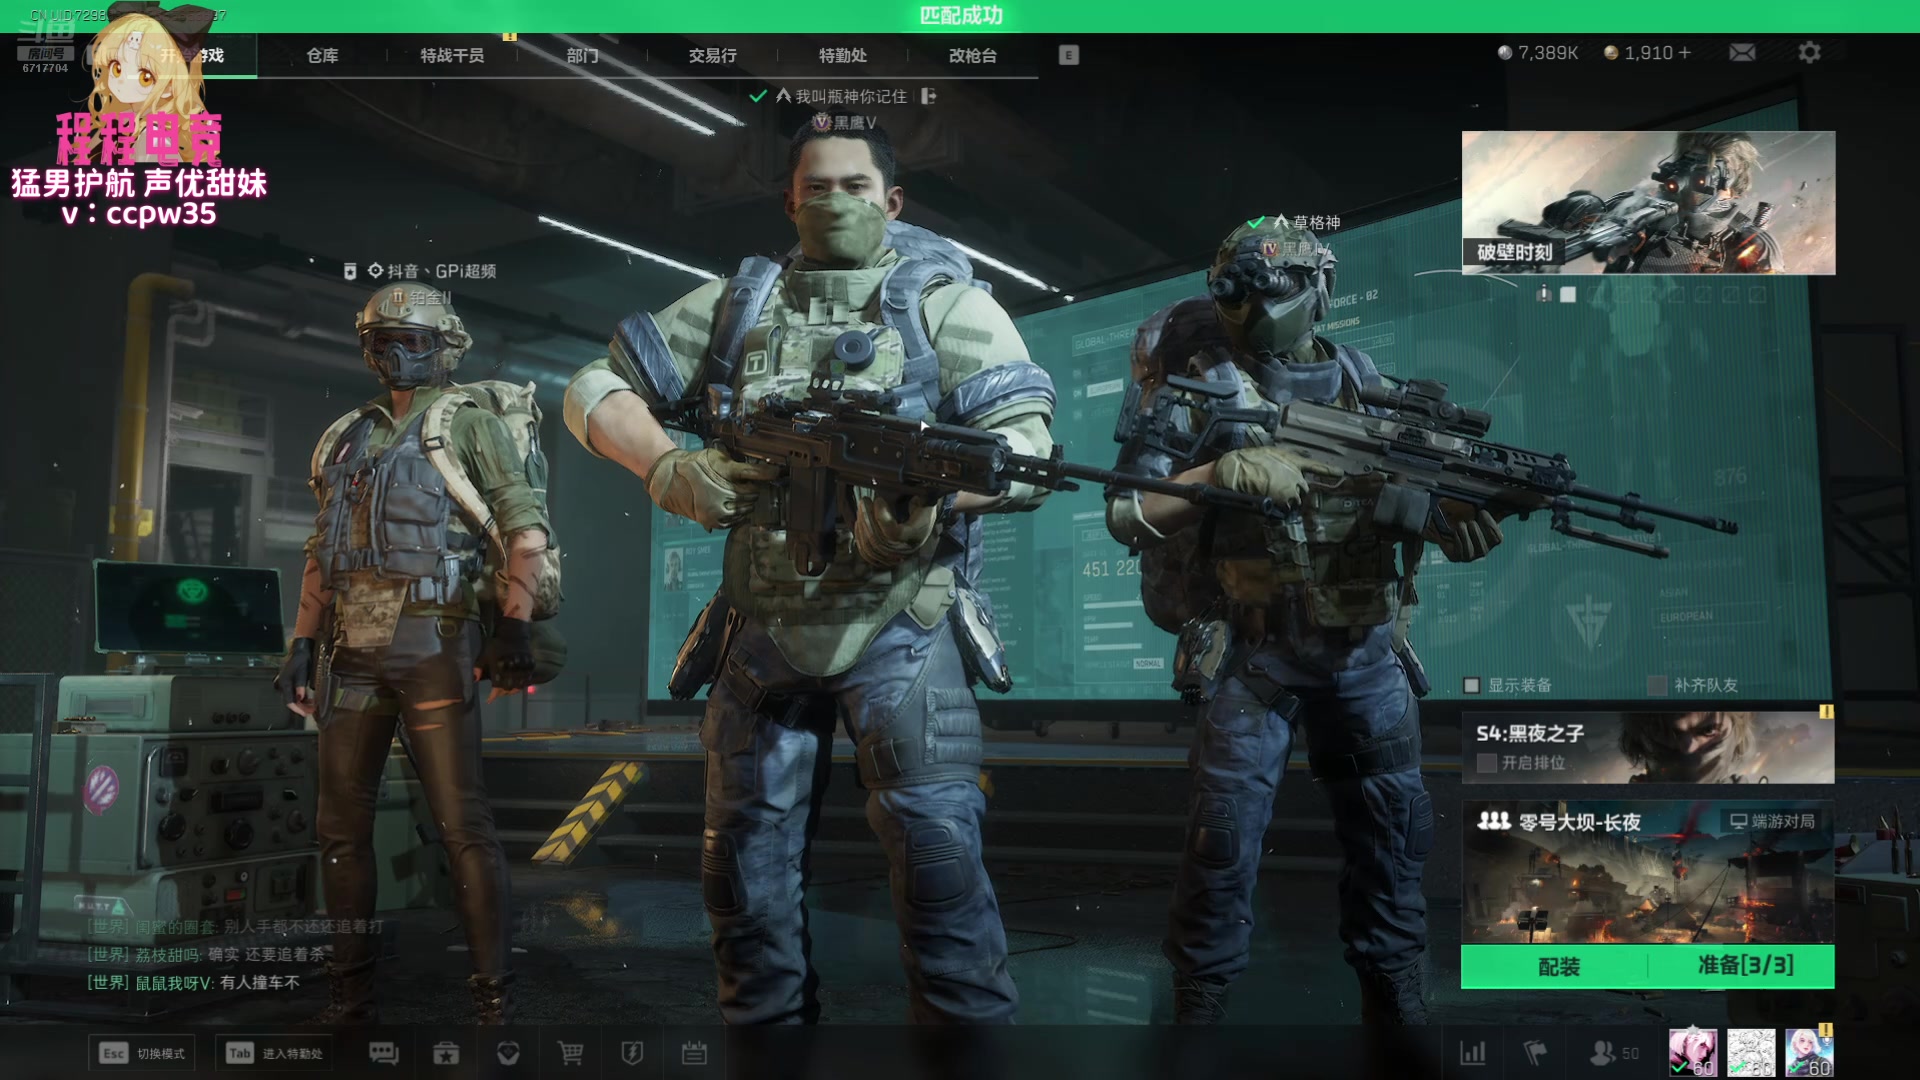Click the player name 草格神
The width and height of the screenshot is (1920, 1080).
pyautogui.click(x=1316, y=222)
